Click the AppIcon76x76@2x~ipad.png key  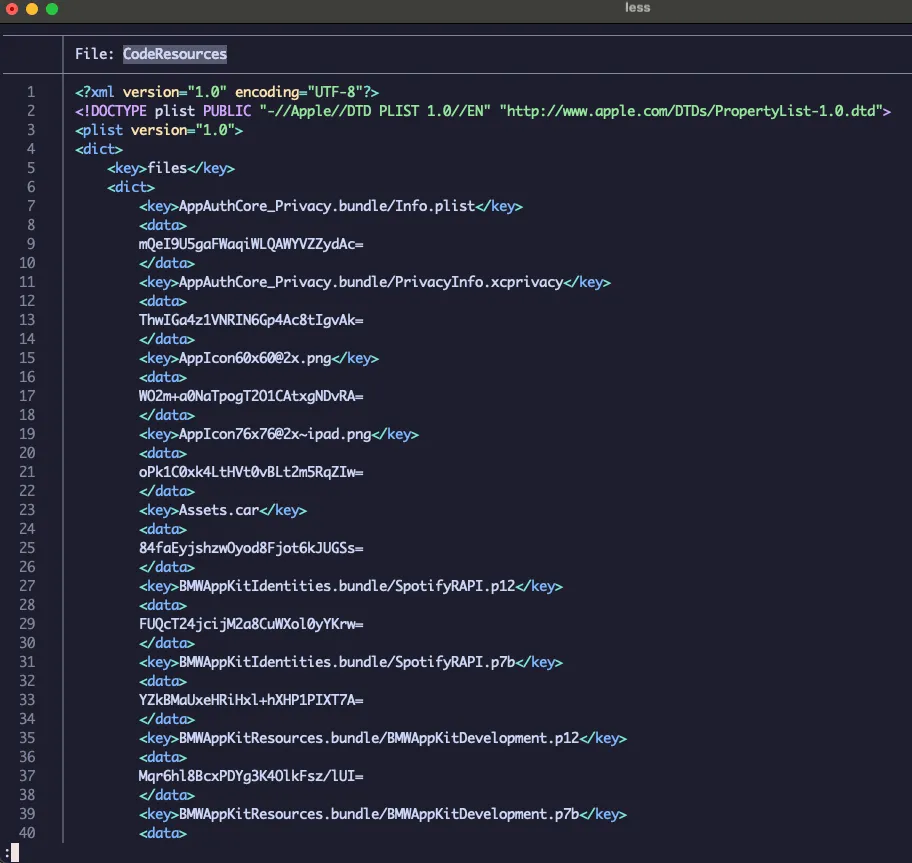point(279,434)
